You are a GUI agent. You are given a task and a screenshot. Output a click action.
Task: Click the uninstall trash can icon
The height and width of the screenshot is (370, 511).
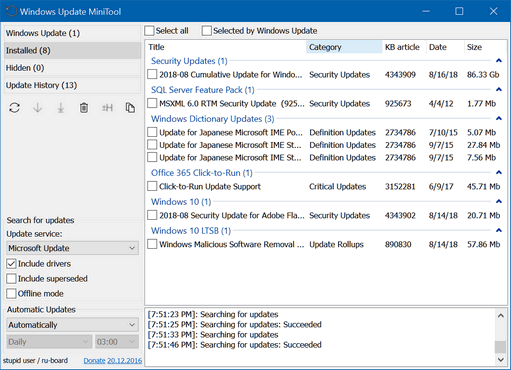point(84,108)
